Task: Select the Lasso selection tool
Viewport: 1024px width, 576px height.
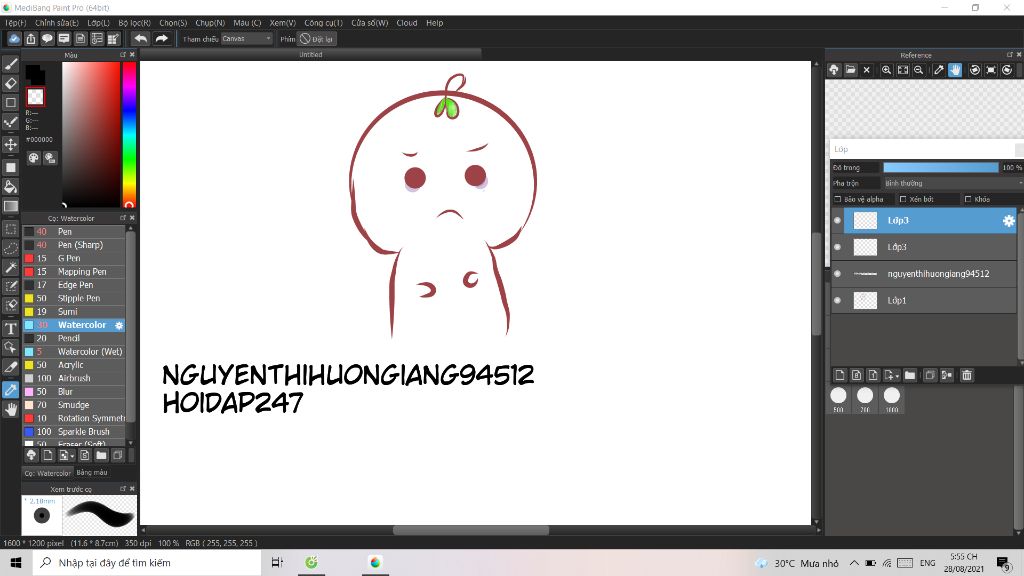Action: click(x=10, y=248)
